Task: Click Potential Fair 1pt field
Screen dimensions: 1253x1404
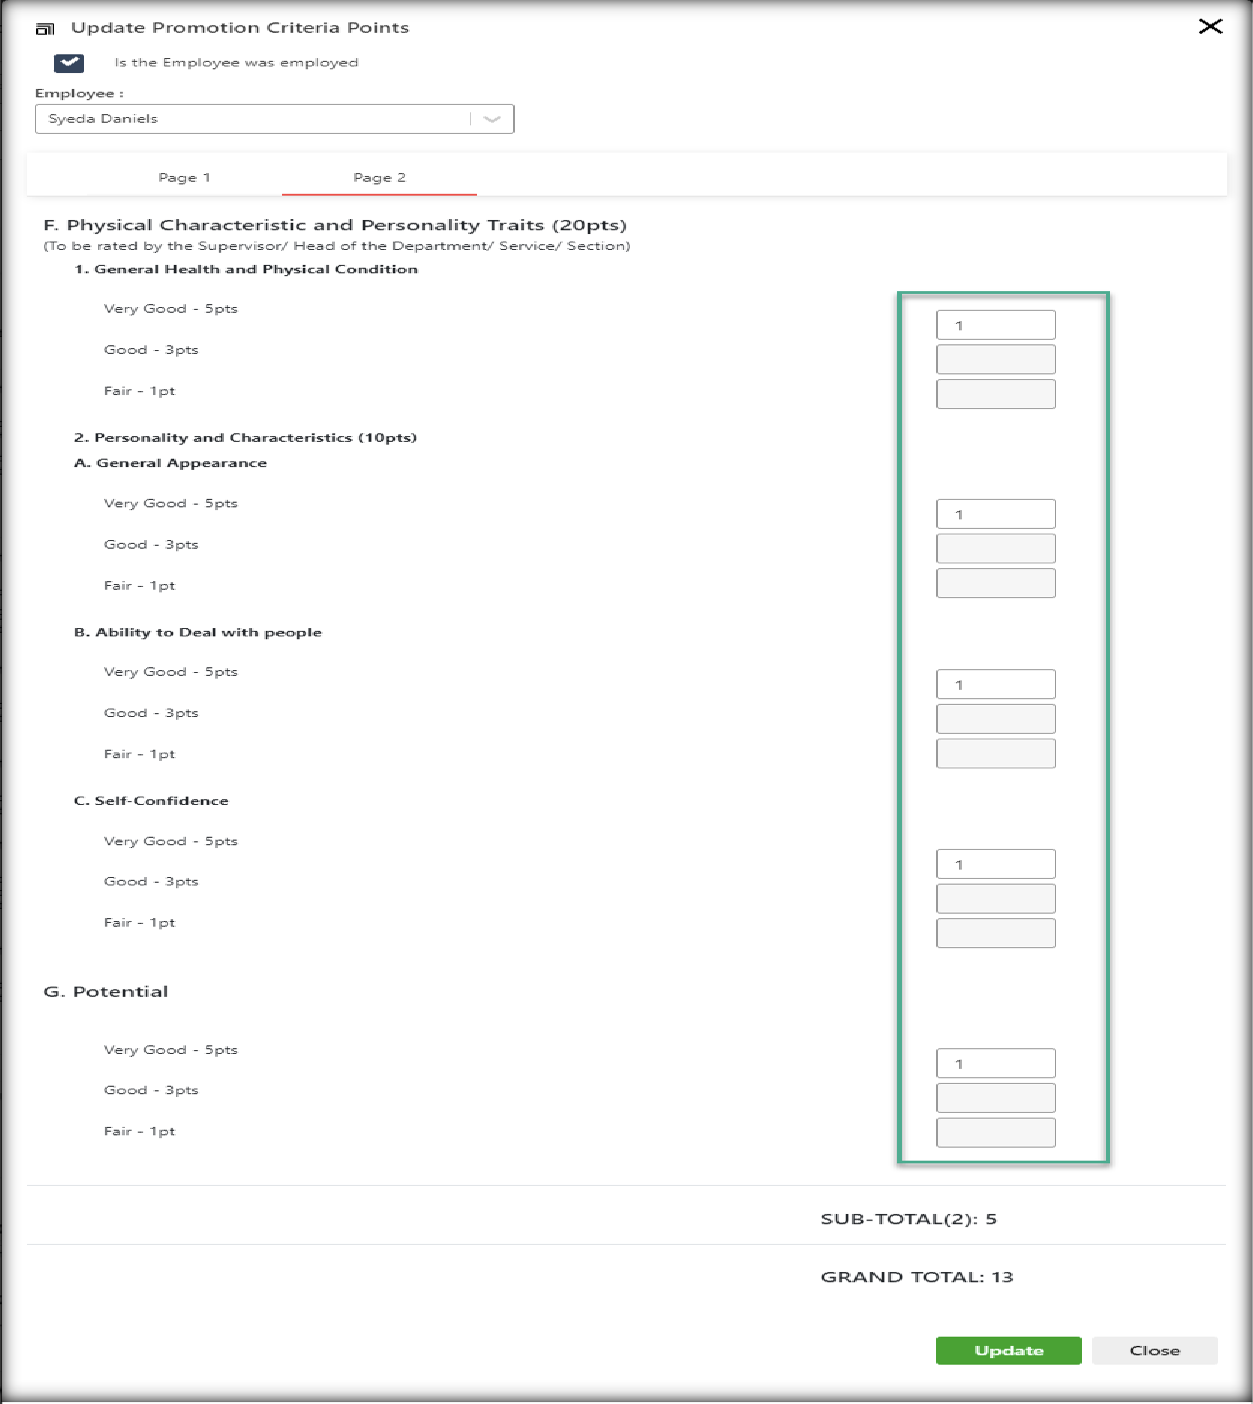Action: tap(995, 1133)
